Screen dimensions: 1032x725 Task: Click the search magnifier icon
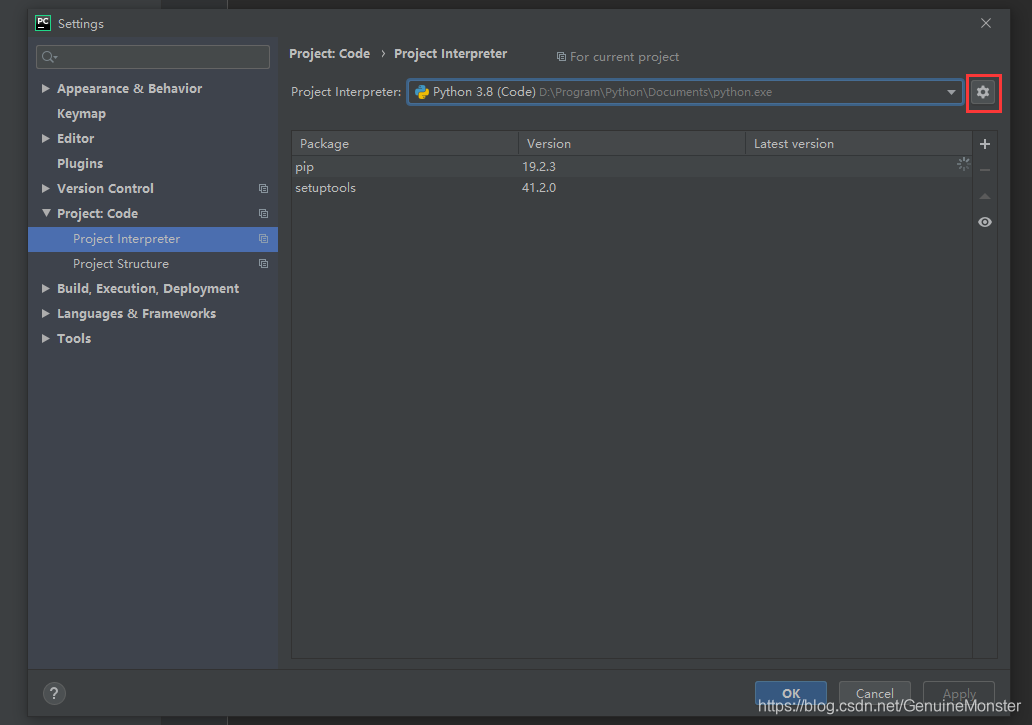click(49, 57)
